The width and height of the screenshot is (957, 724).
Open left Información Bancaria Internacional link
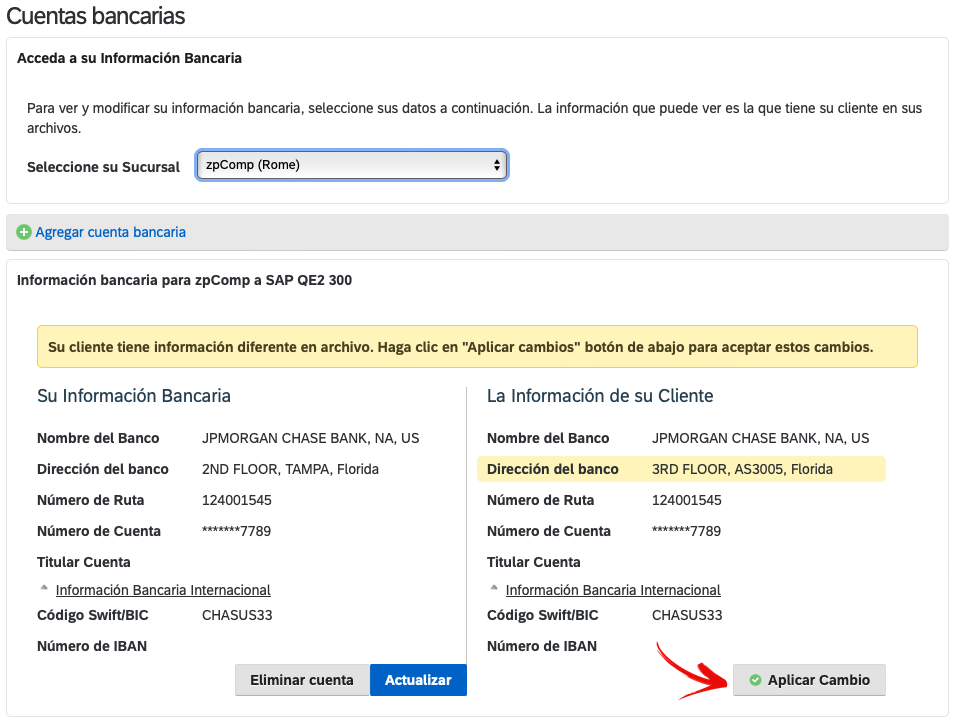coord(163,590)
